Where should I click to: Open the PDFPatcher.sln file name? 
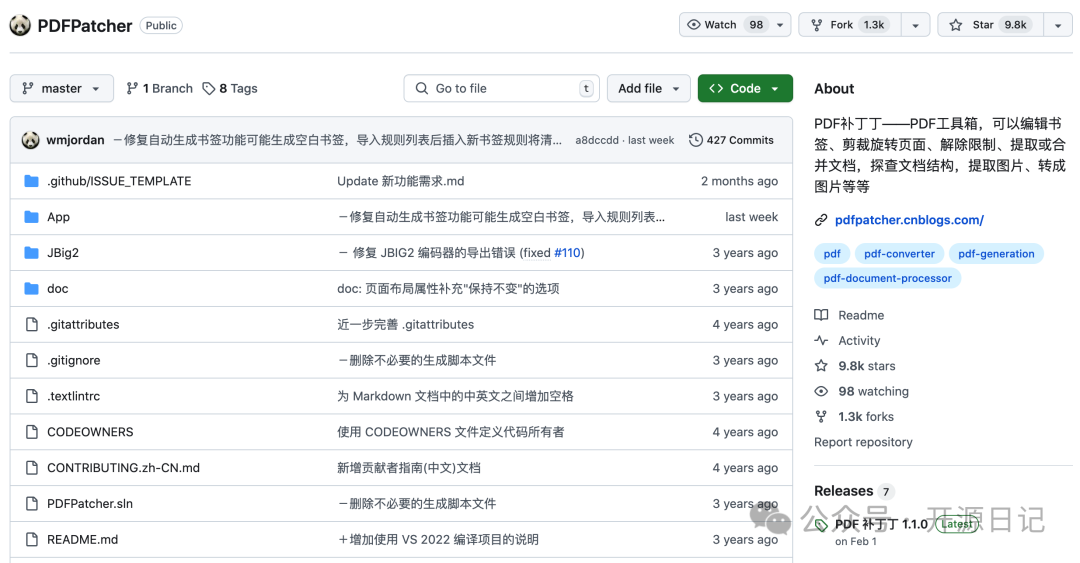click(x=90, y=504)
